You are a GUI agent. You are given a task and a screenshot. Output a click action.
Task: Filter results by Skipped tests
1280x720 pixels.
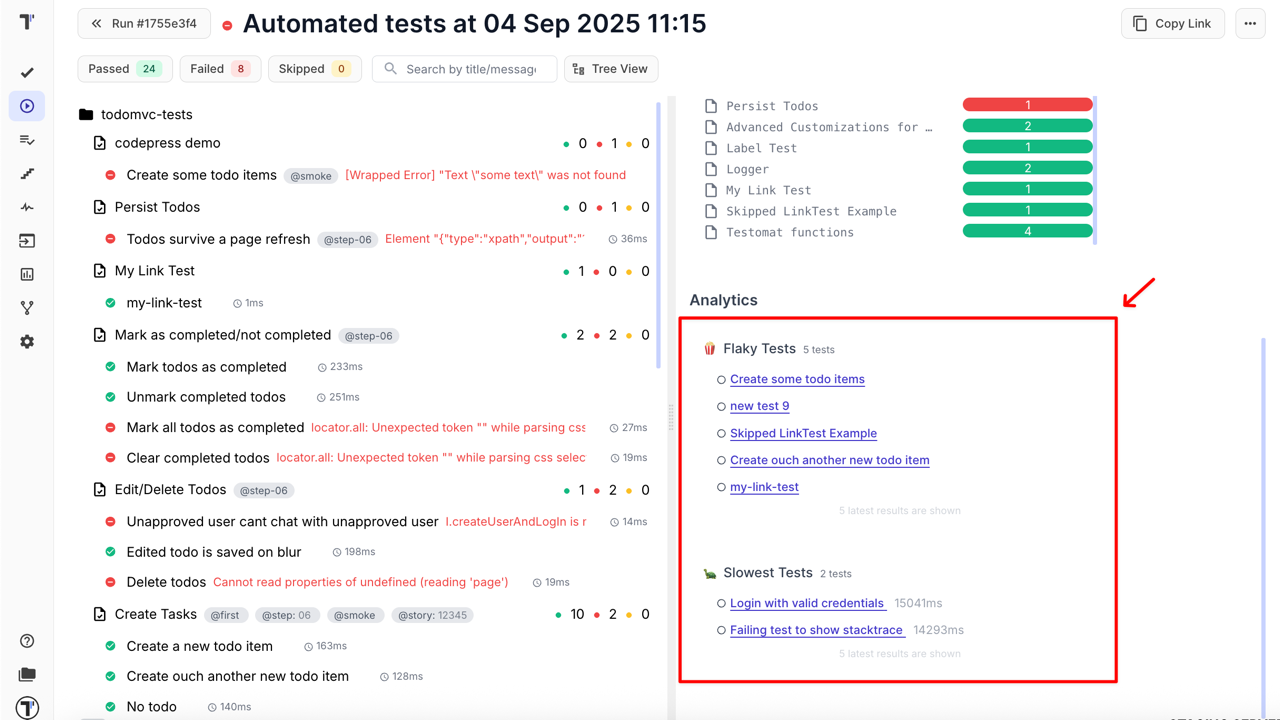(314, 69)
